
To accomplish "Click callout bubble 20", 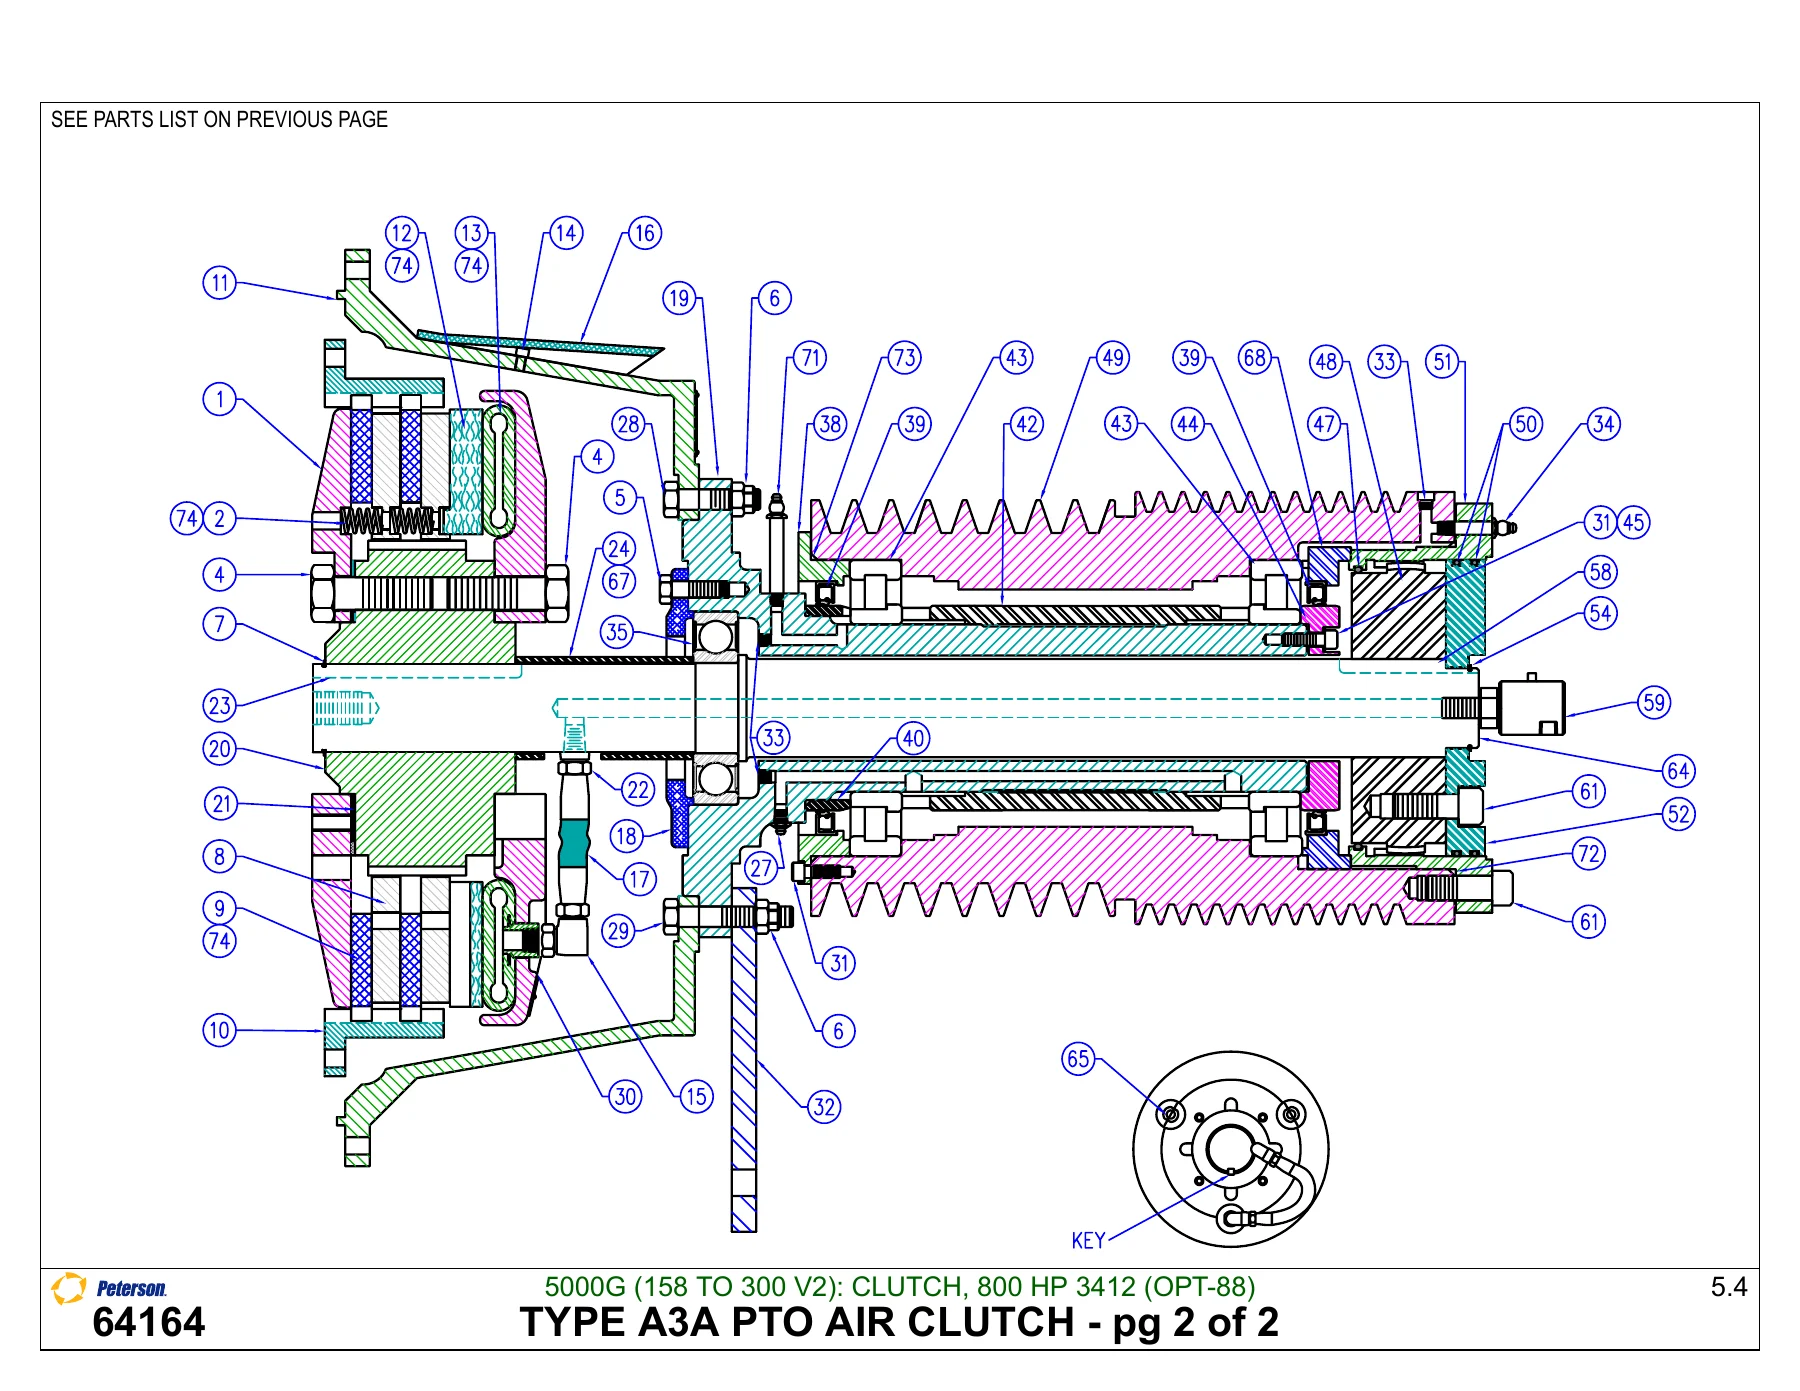I will tap(220, 749).
